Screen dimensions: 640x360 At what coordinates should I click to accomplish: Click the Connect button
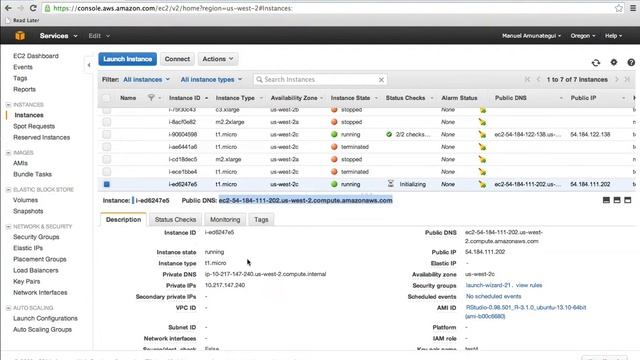click(x=177, y=59)
